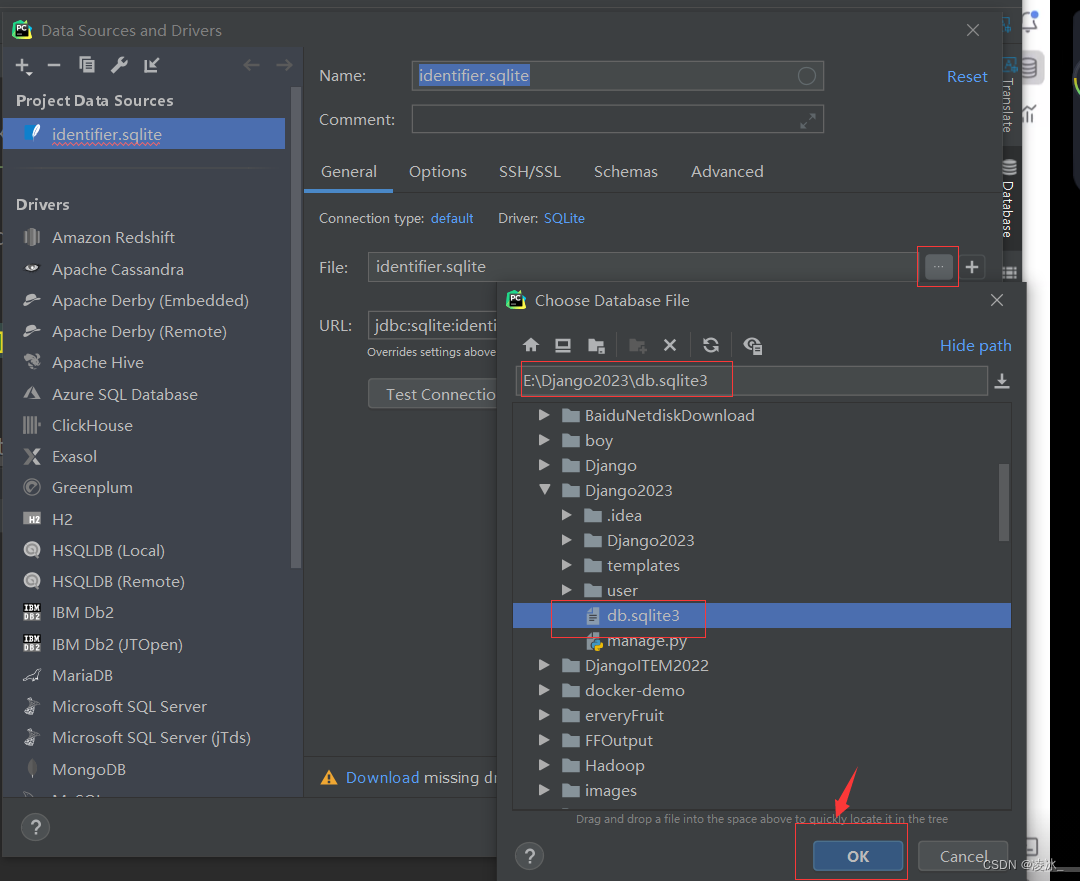Open driver settings via the wrench icon
The width and height of the screenshot is (1080, 881).
click(x=119, y=65)
